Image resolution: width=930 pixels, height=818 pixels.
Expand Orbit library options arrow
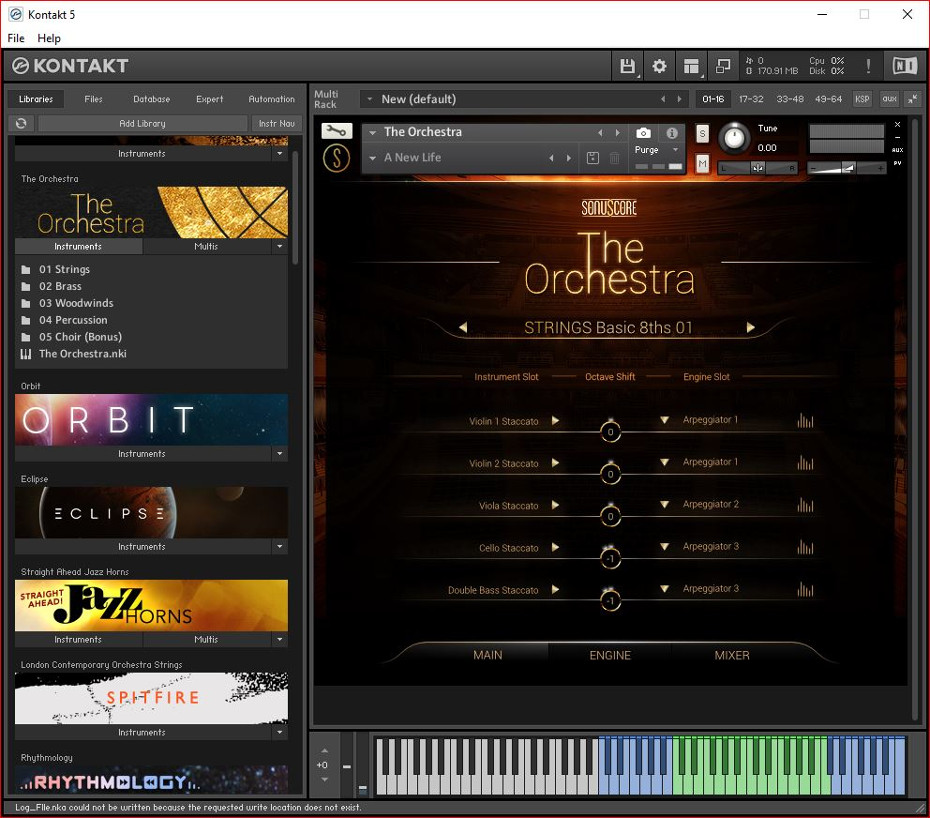tap(279, 453)
